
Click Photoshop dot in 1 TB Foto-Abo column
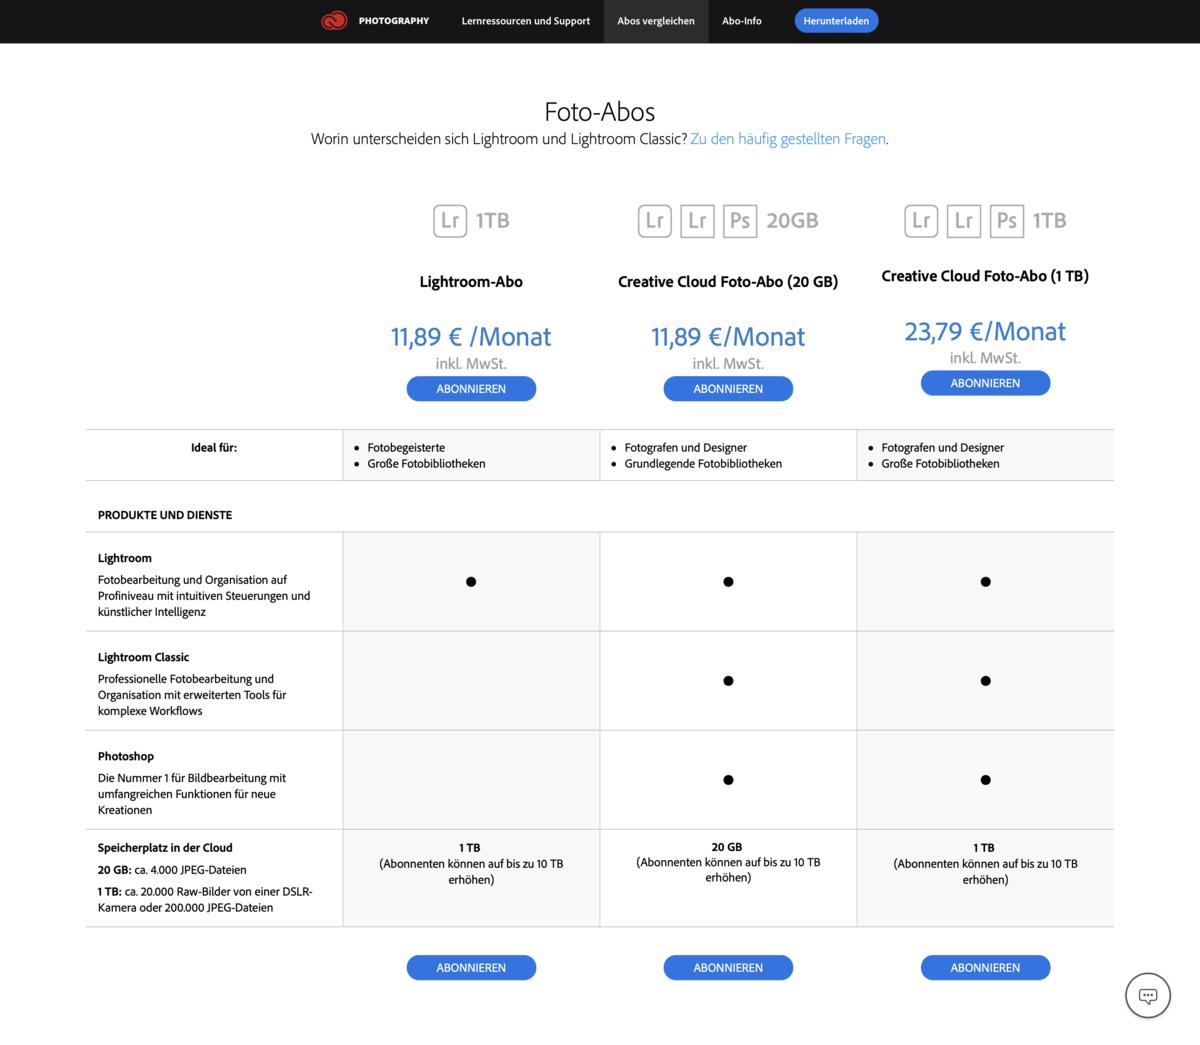(x=985, y=780)
